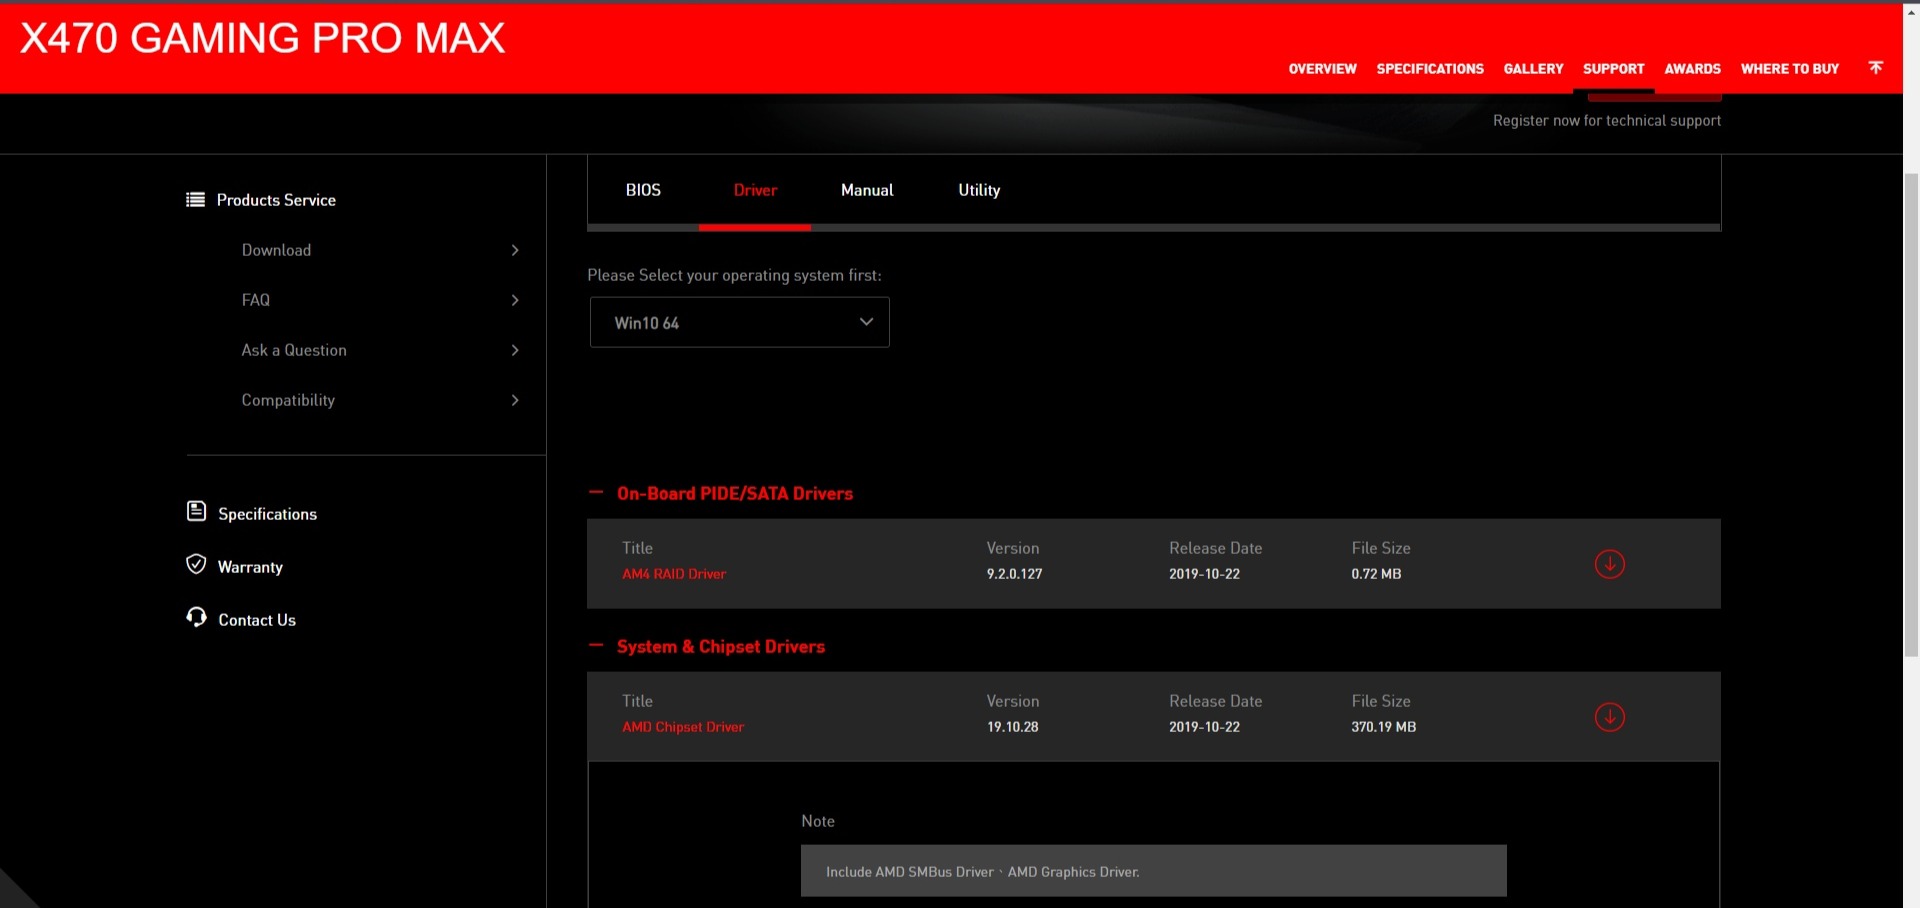Viewport: 1920px width, 908px height.
Task: Download the AMD Chipset Driver via arrow icon
Action: 1609,717
